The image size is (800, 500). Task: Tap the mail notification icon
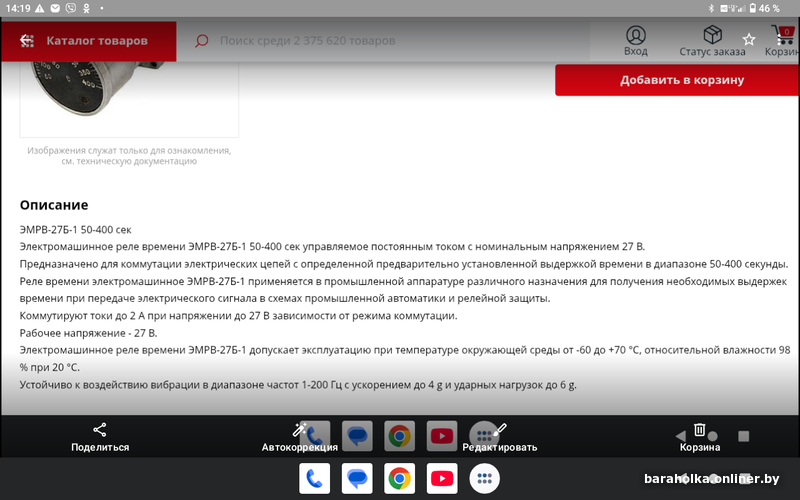coord(55,8)
